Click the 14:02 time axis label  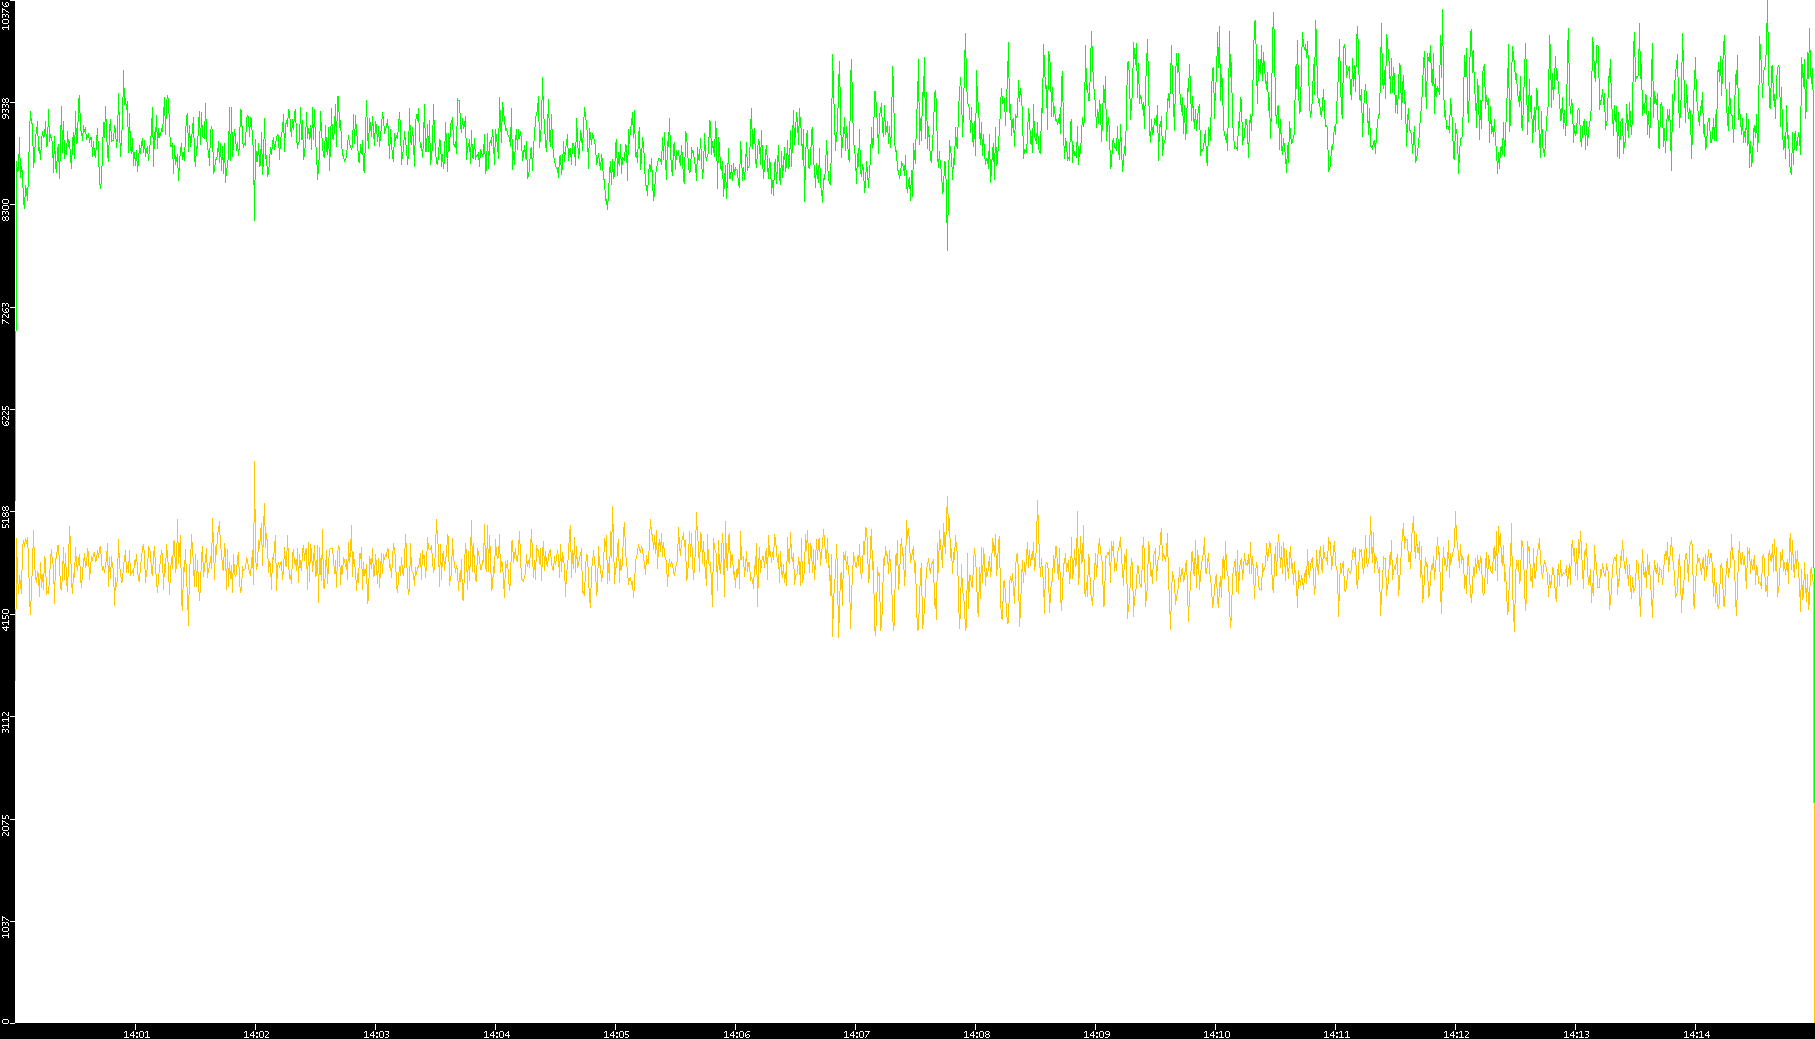click(x=256, y=1034)
